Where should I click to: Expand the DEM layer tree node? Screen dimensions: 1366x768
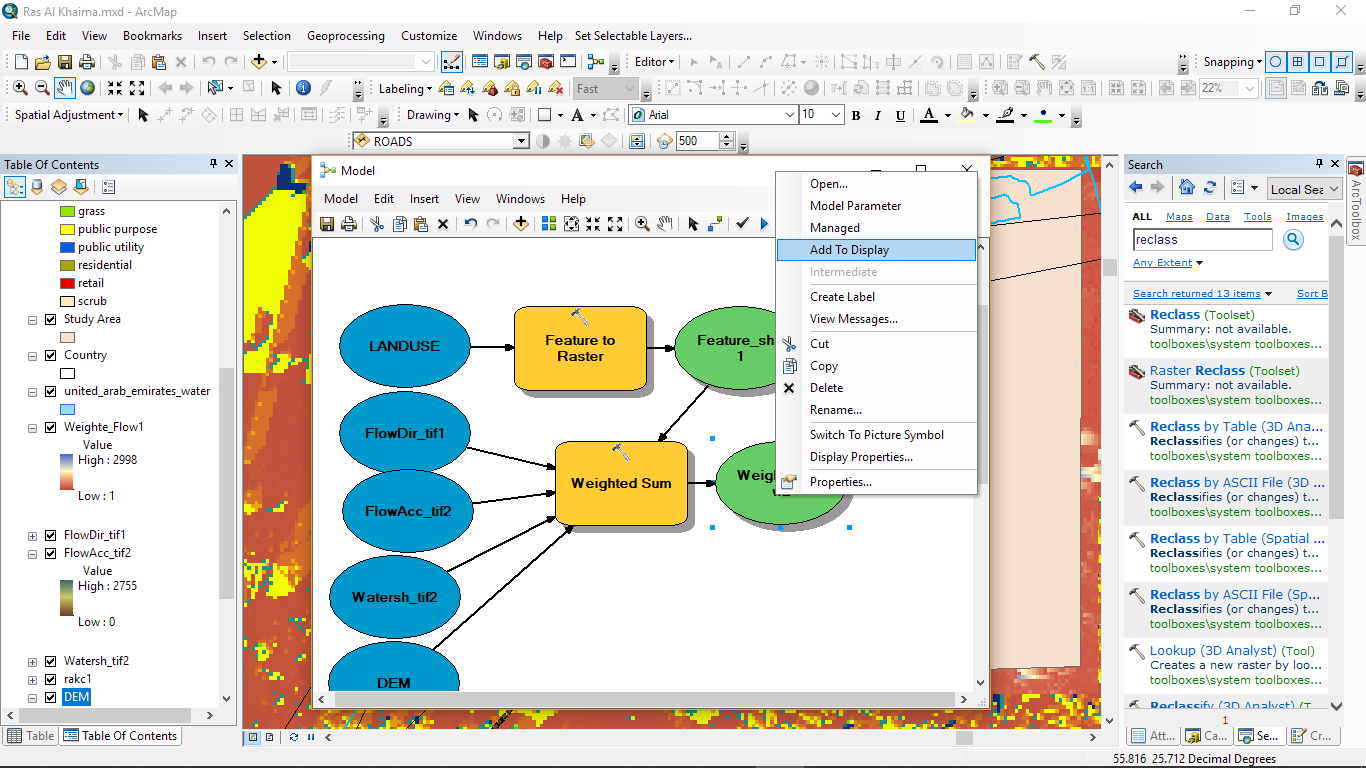pos(33,697)
